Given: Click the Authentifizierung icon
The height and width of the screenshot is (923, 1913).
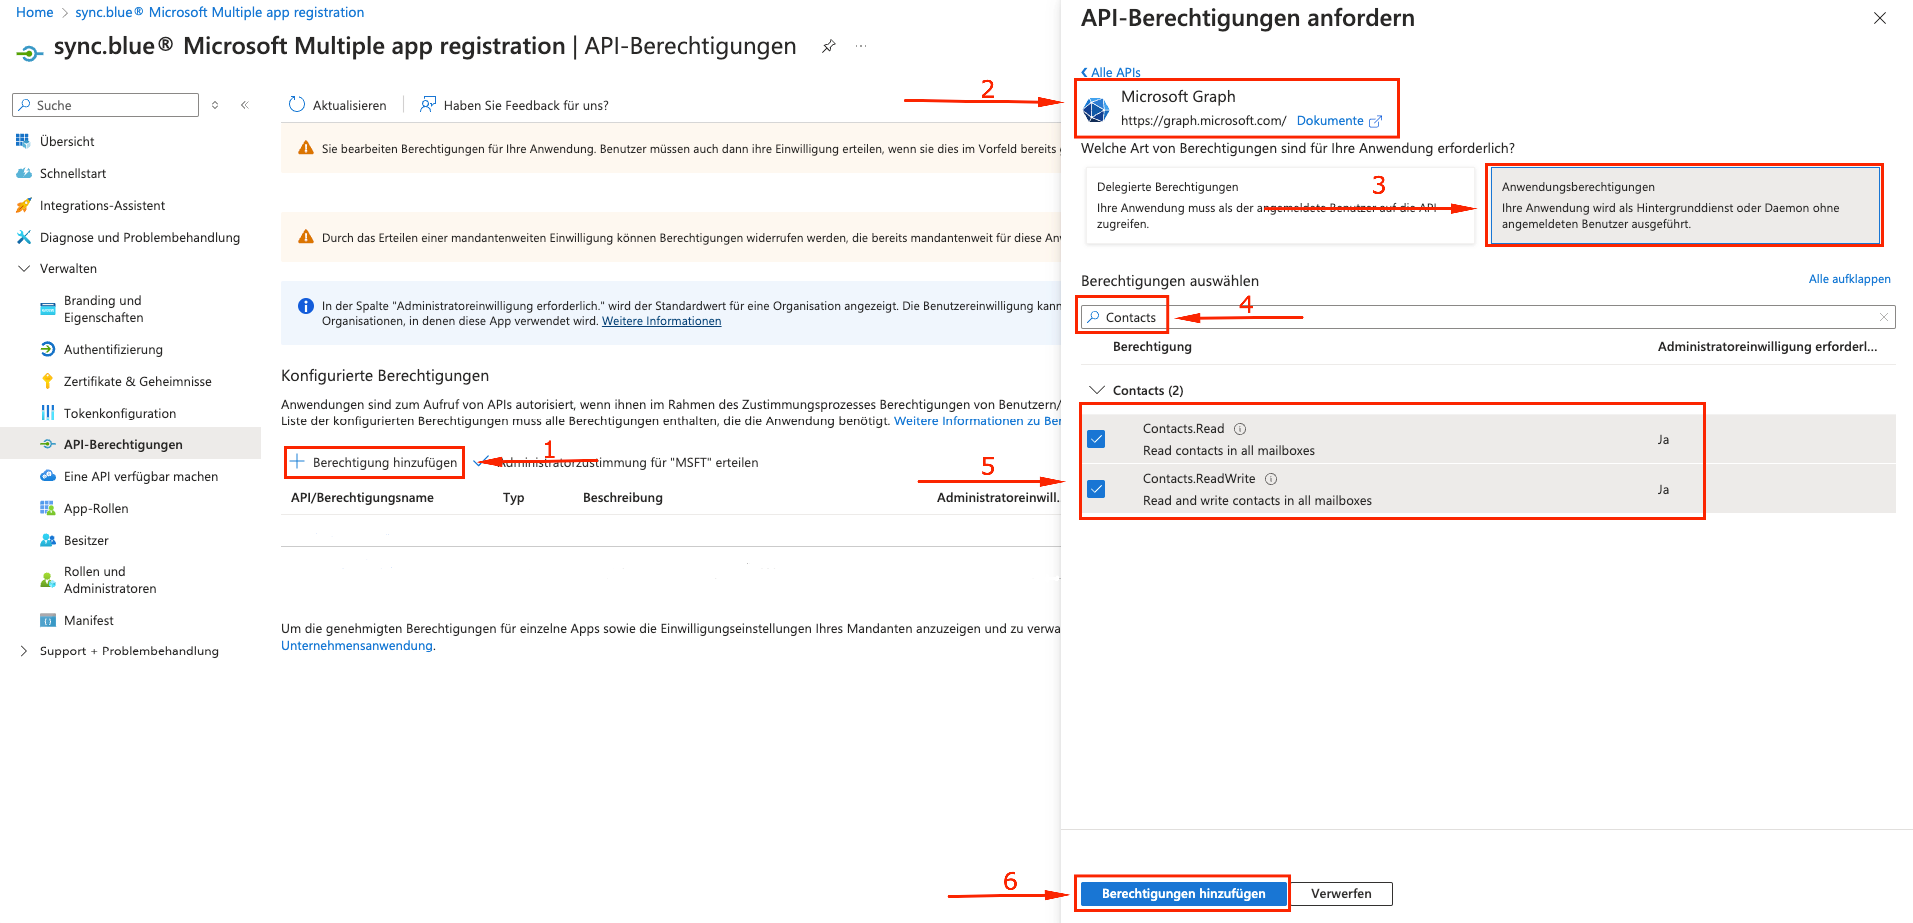Looking at the screenshot, I should pyautogui.click(x=48, y=349).
